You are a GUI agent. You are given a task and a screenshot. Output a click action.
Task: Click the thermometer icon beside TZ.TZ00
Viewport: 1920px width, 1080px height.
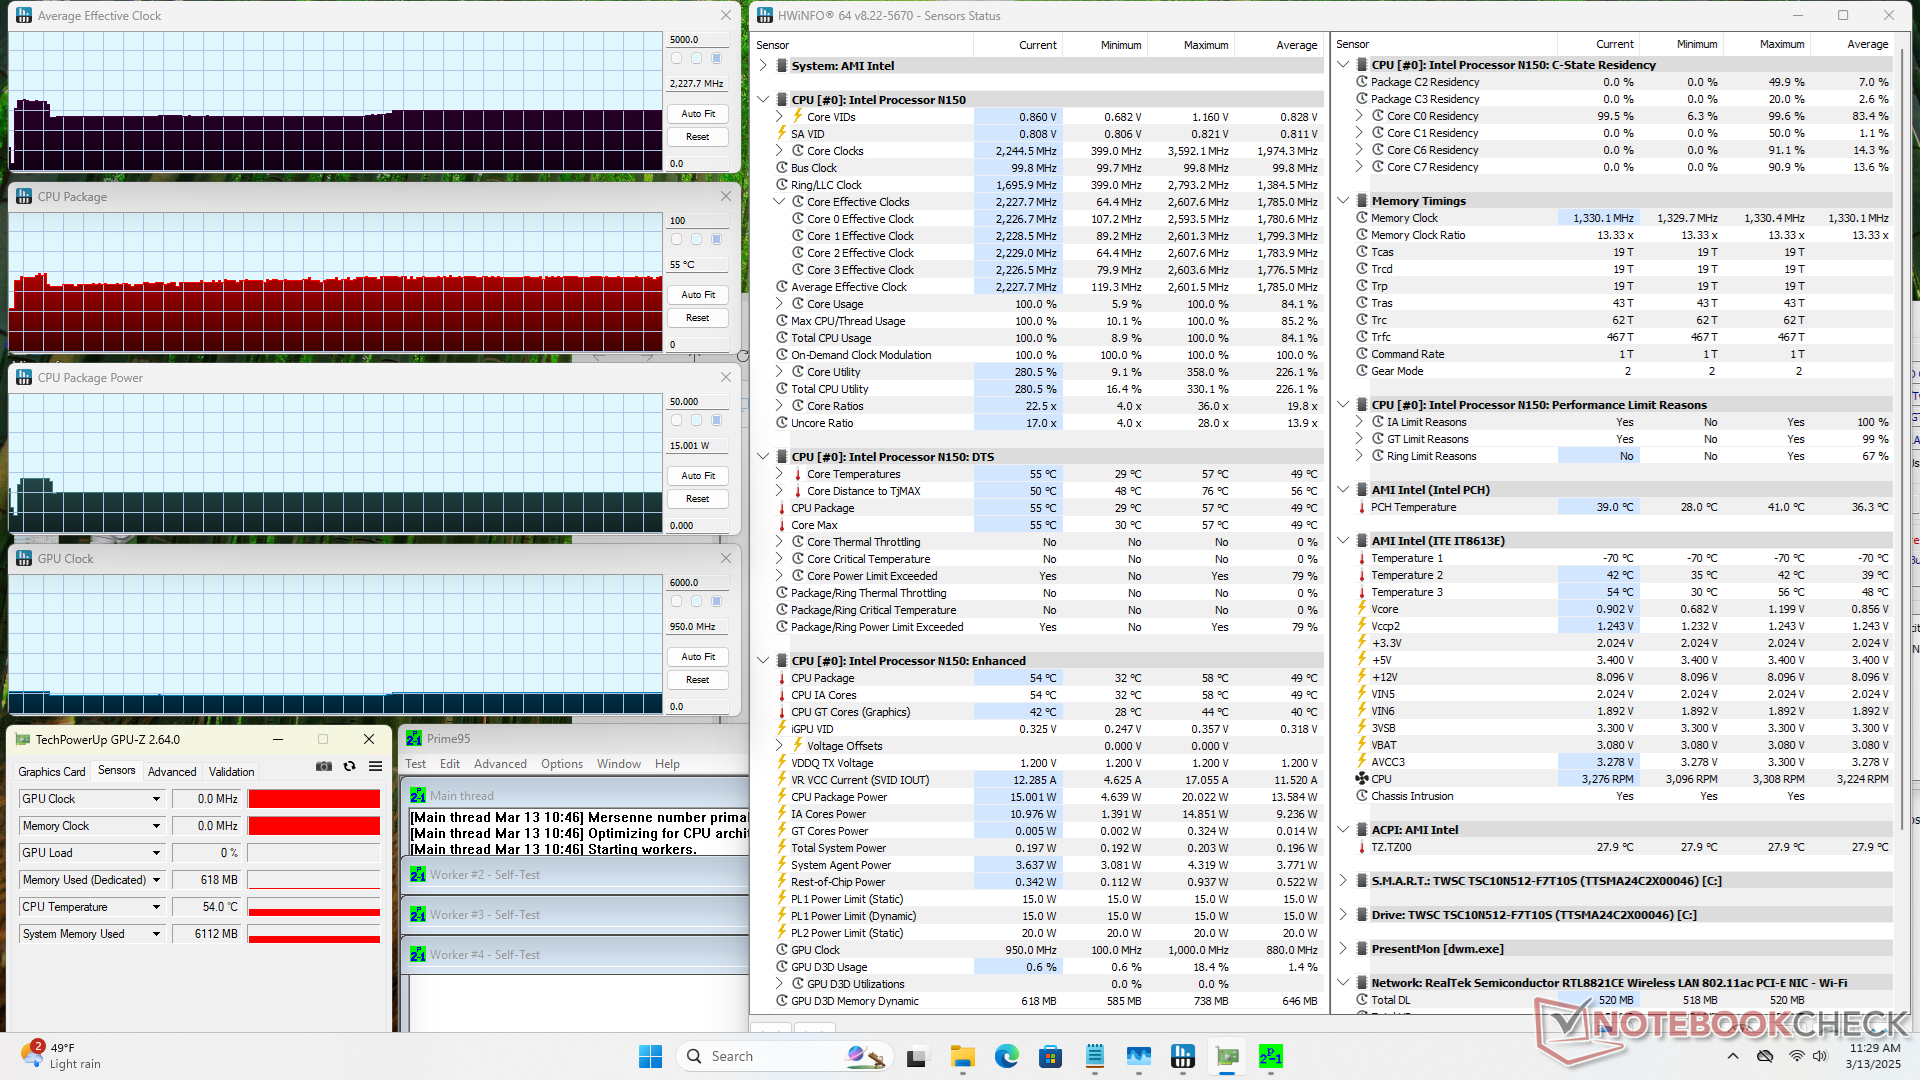1362,847
